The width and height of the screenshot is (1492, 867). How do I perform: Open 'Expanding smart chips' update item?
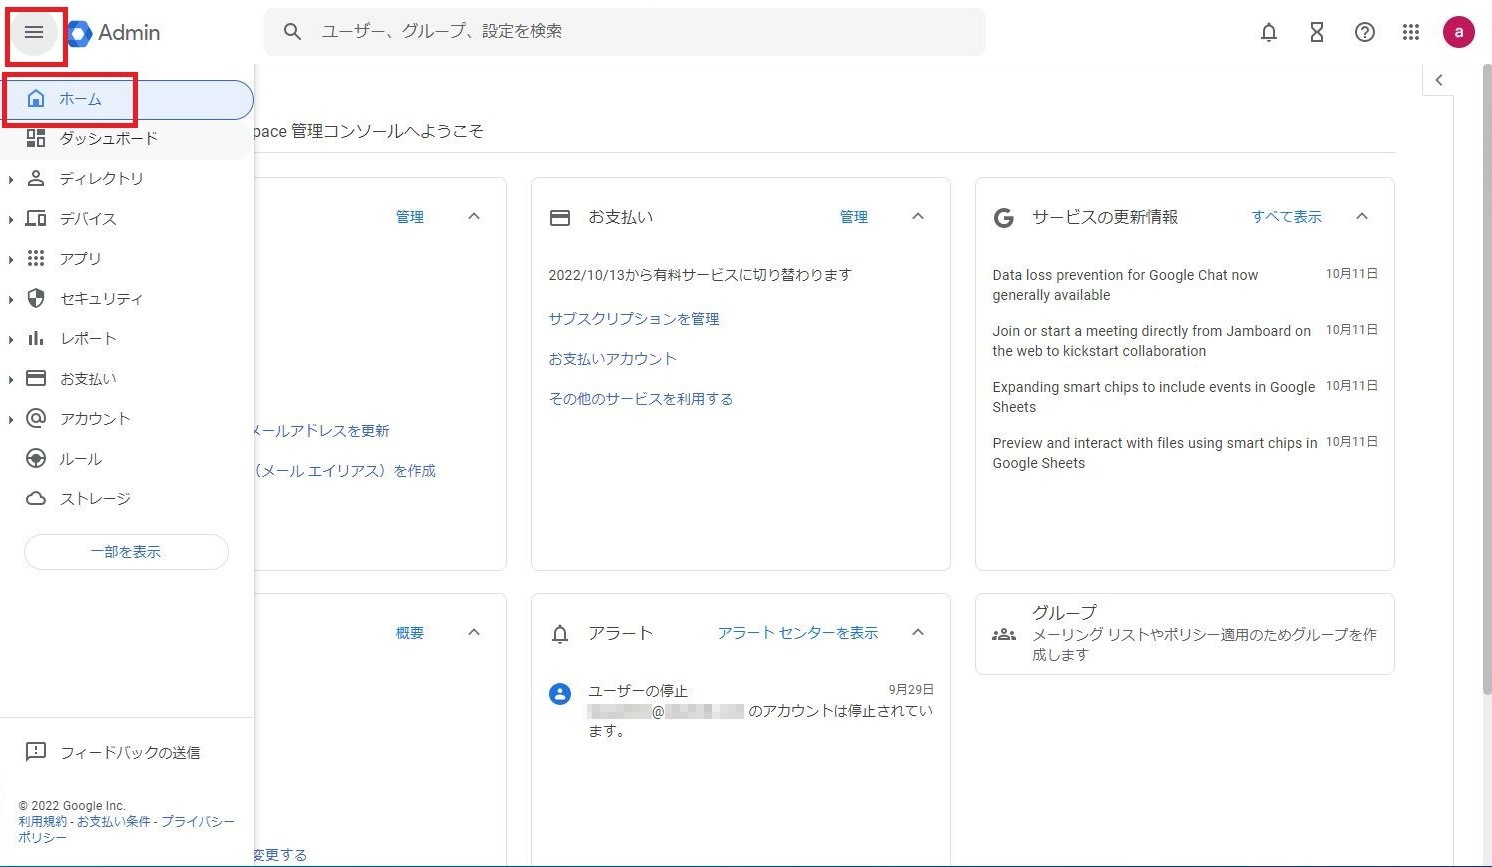click(1185, 397)
